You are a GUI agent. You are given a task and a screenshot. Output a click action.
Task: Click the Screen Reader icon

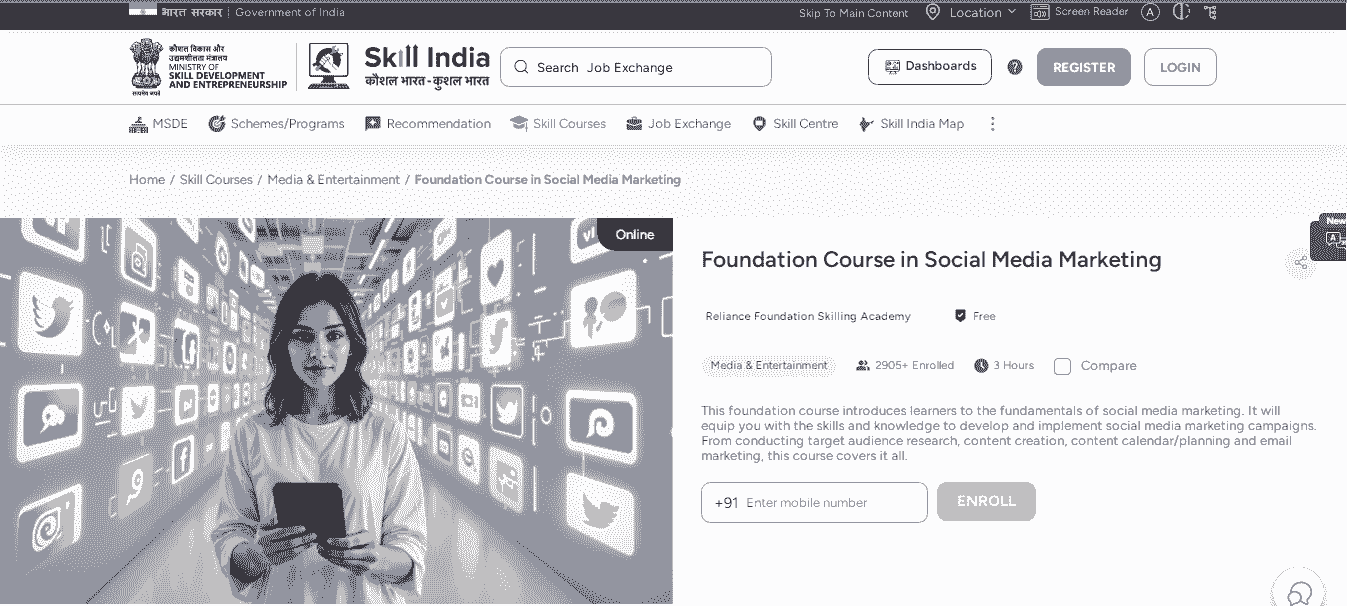click(1040, 12)
